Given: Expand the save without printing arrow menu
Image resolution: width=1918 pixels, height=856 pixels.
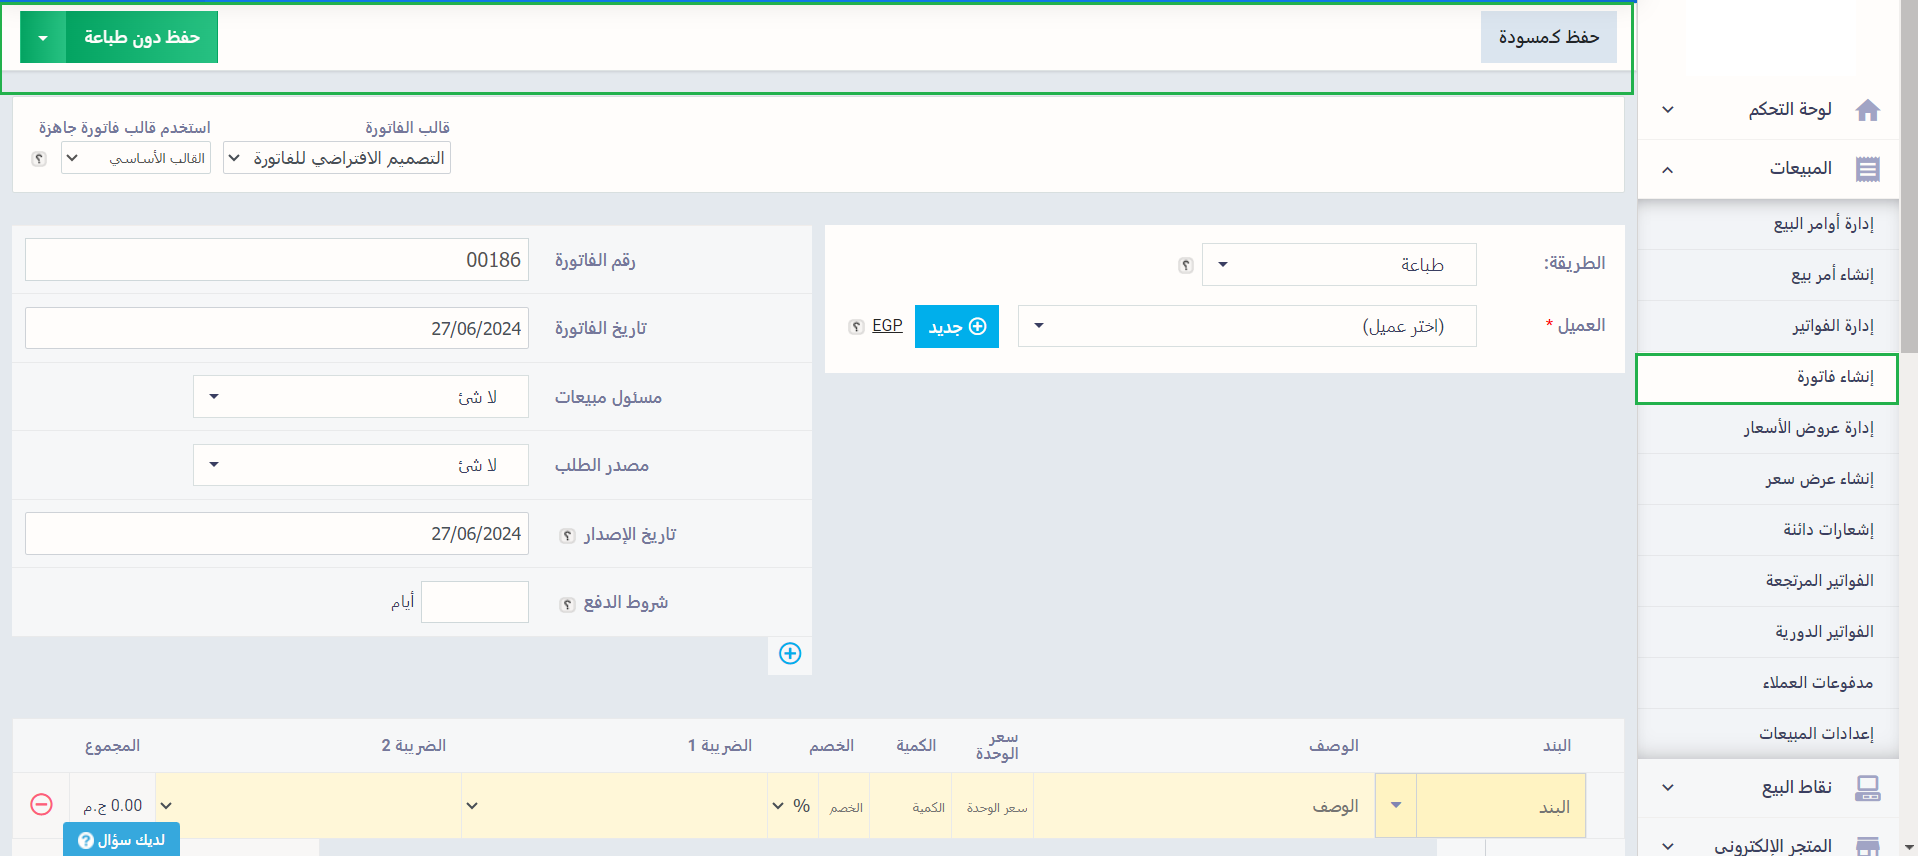Looking at the screenshot, I should coord(43,38).
